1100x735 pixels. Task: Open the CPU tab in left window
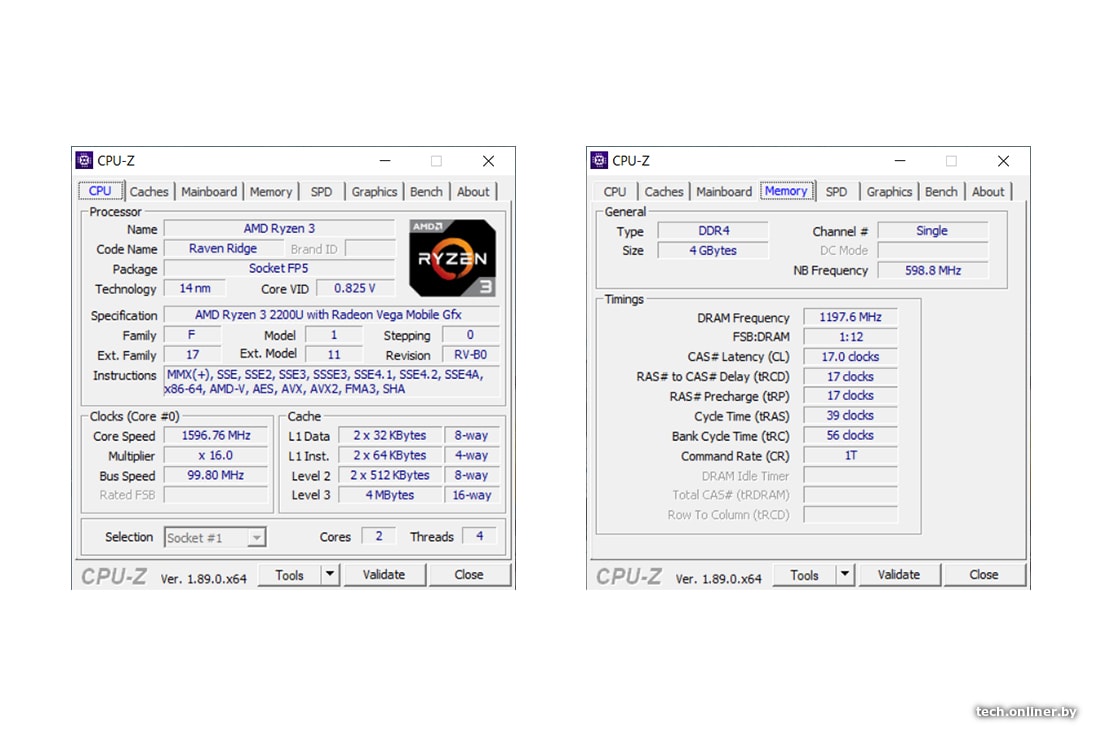(100, 191)
